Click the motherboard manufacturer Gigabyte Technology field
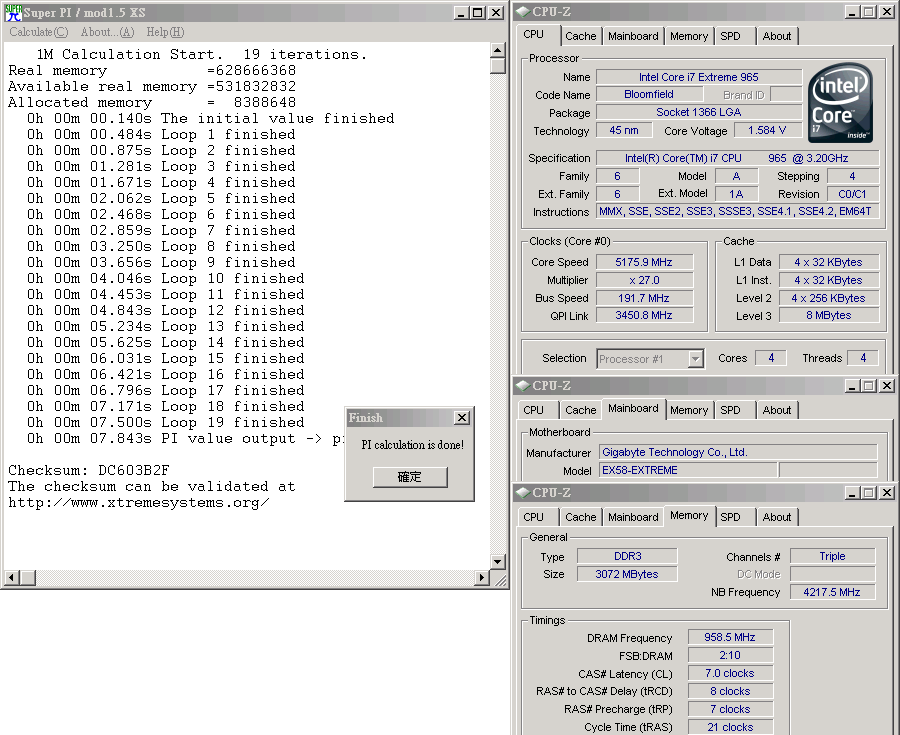Image resolution: width=900 pixels, height=735 pixels. pos(738,452)
